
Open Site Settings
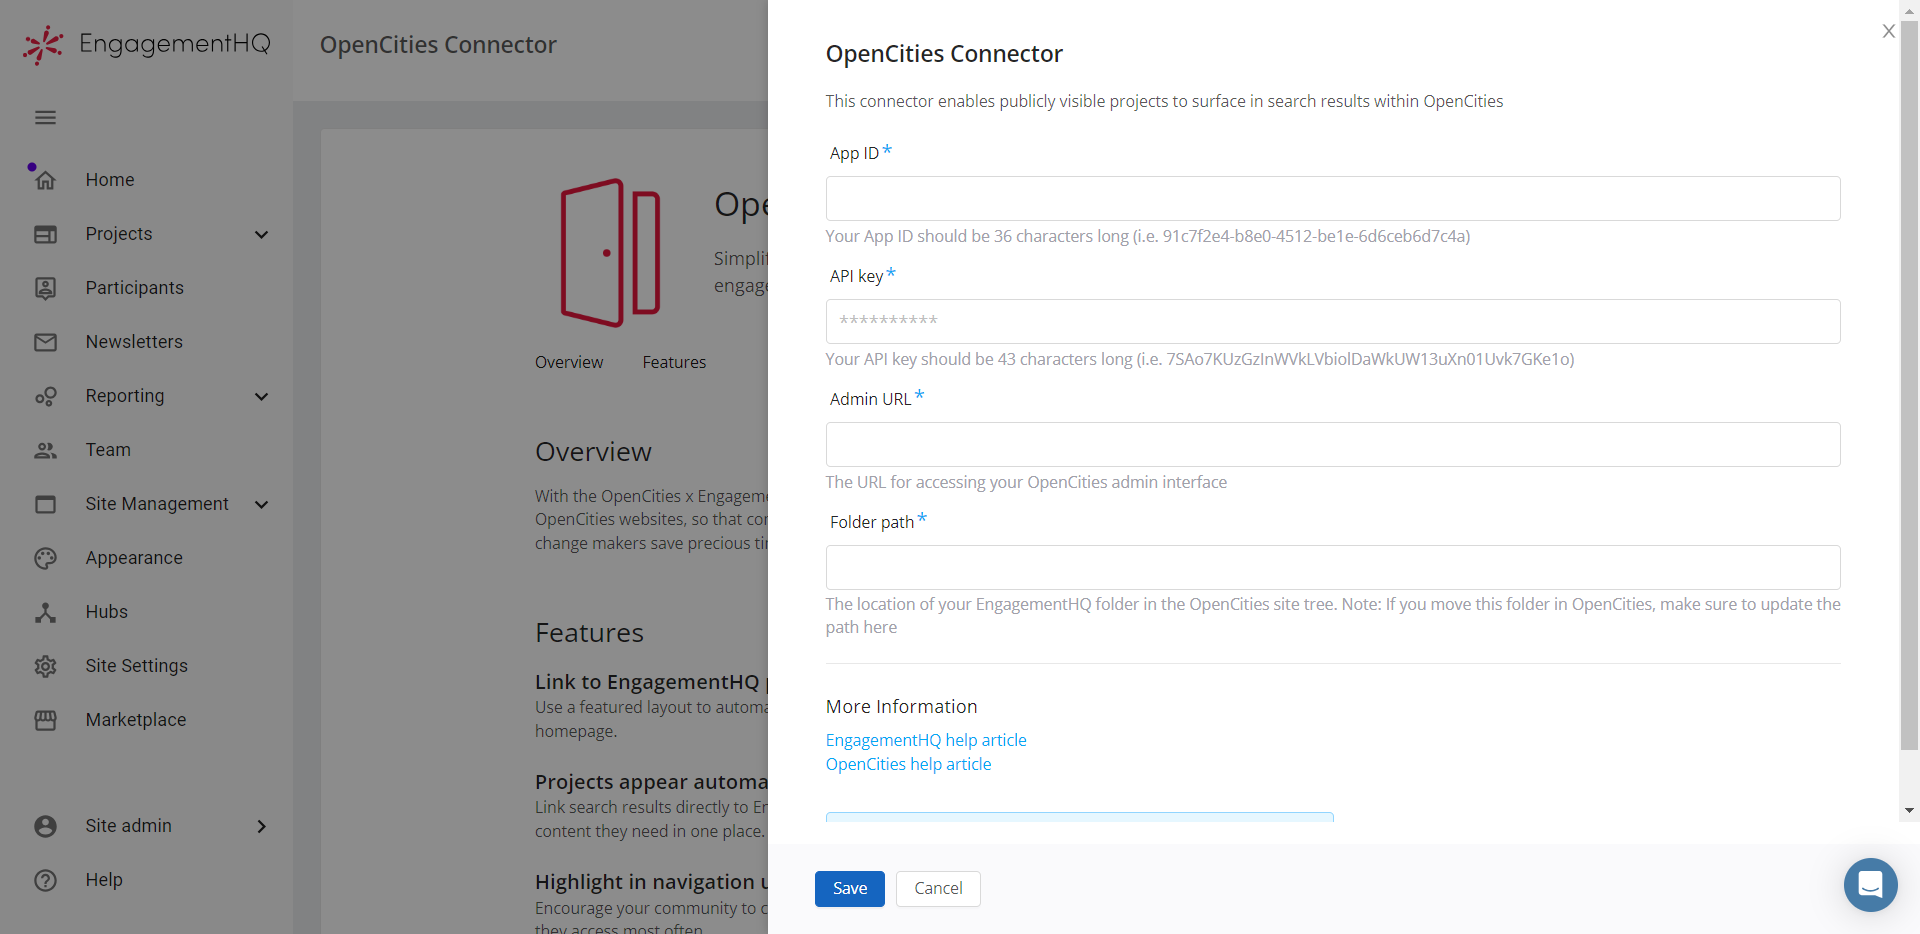tap(137, 665)
